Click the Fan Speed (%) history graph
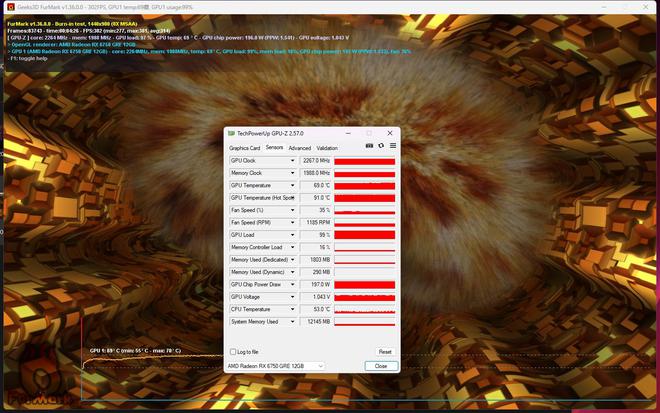 coord(365,210)
